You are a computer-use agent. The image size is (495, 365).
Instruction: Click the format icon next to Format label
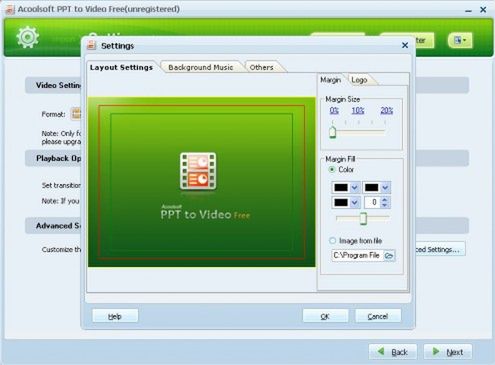[x=76, y=114]
